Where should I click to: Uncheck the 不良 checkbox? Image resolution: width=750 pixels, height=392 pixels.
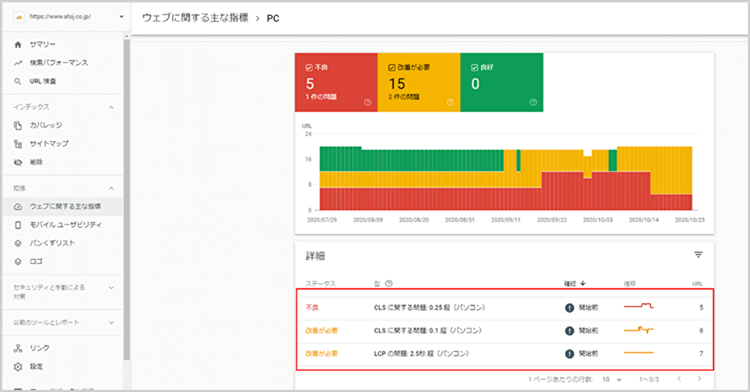309,67
